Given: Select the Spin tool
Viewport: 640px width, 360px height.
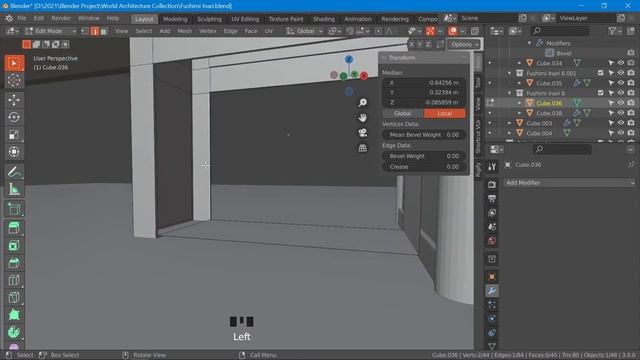Looking at the screenshot, I should point(14,332).
